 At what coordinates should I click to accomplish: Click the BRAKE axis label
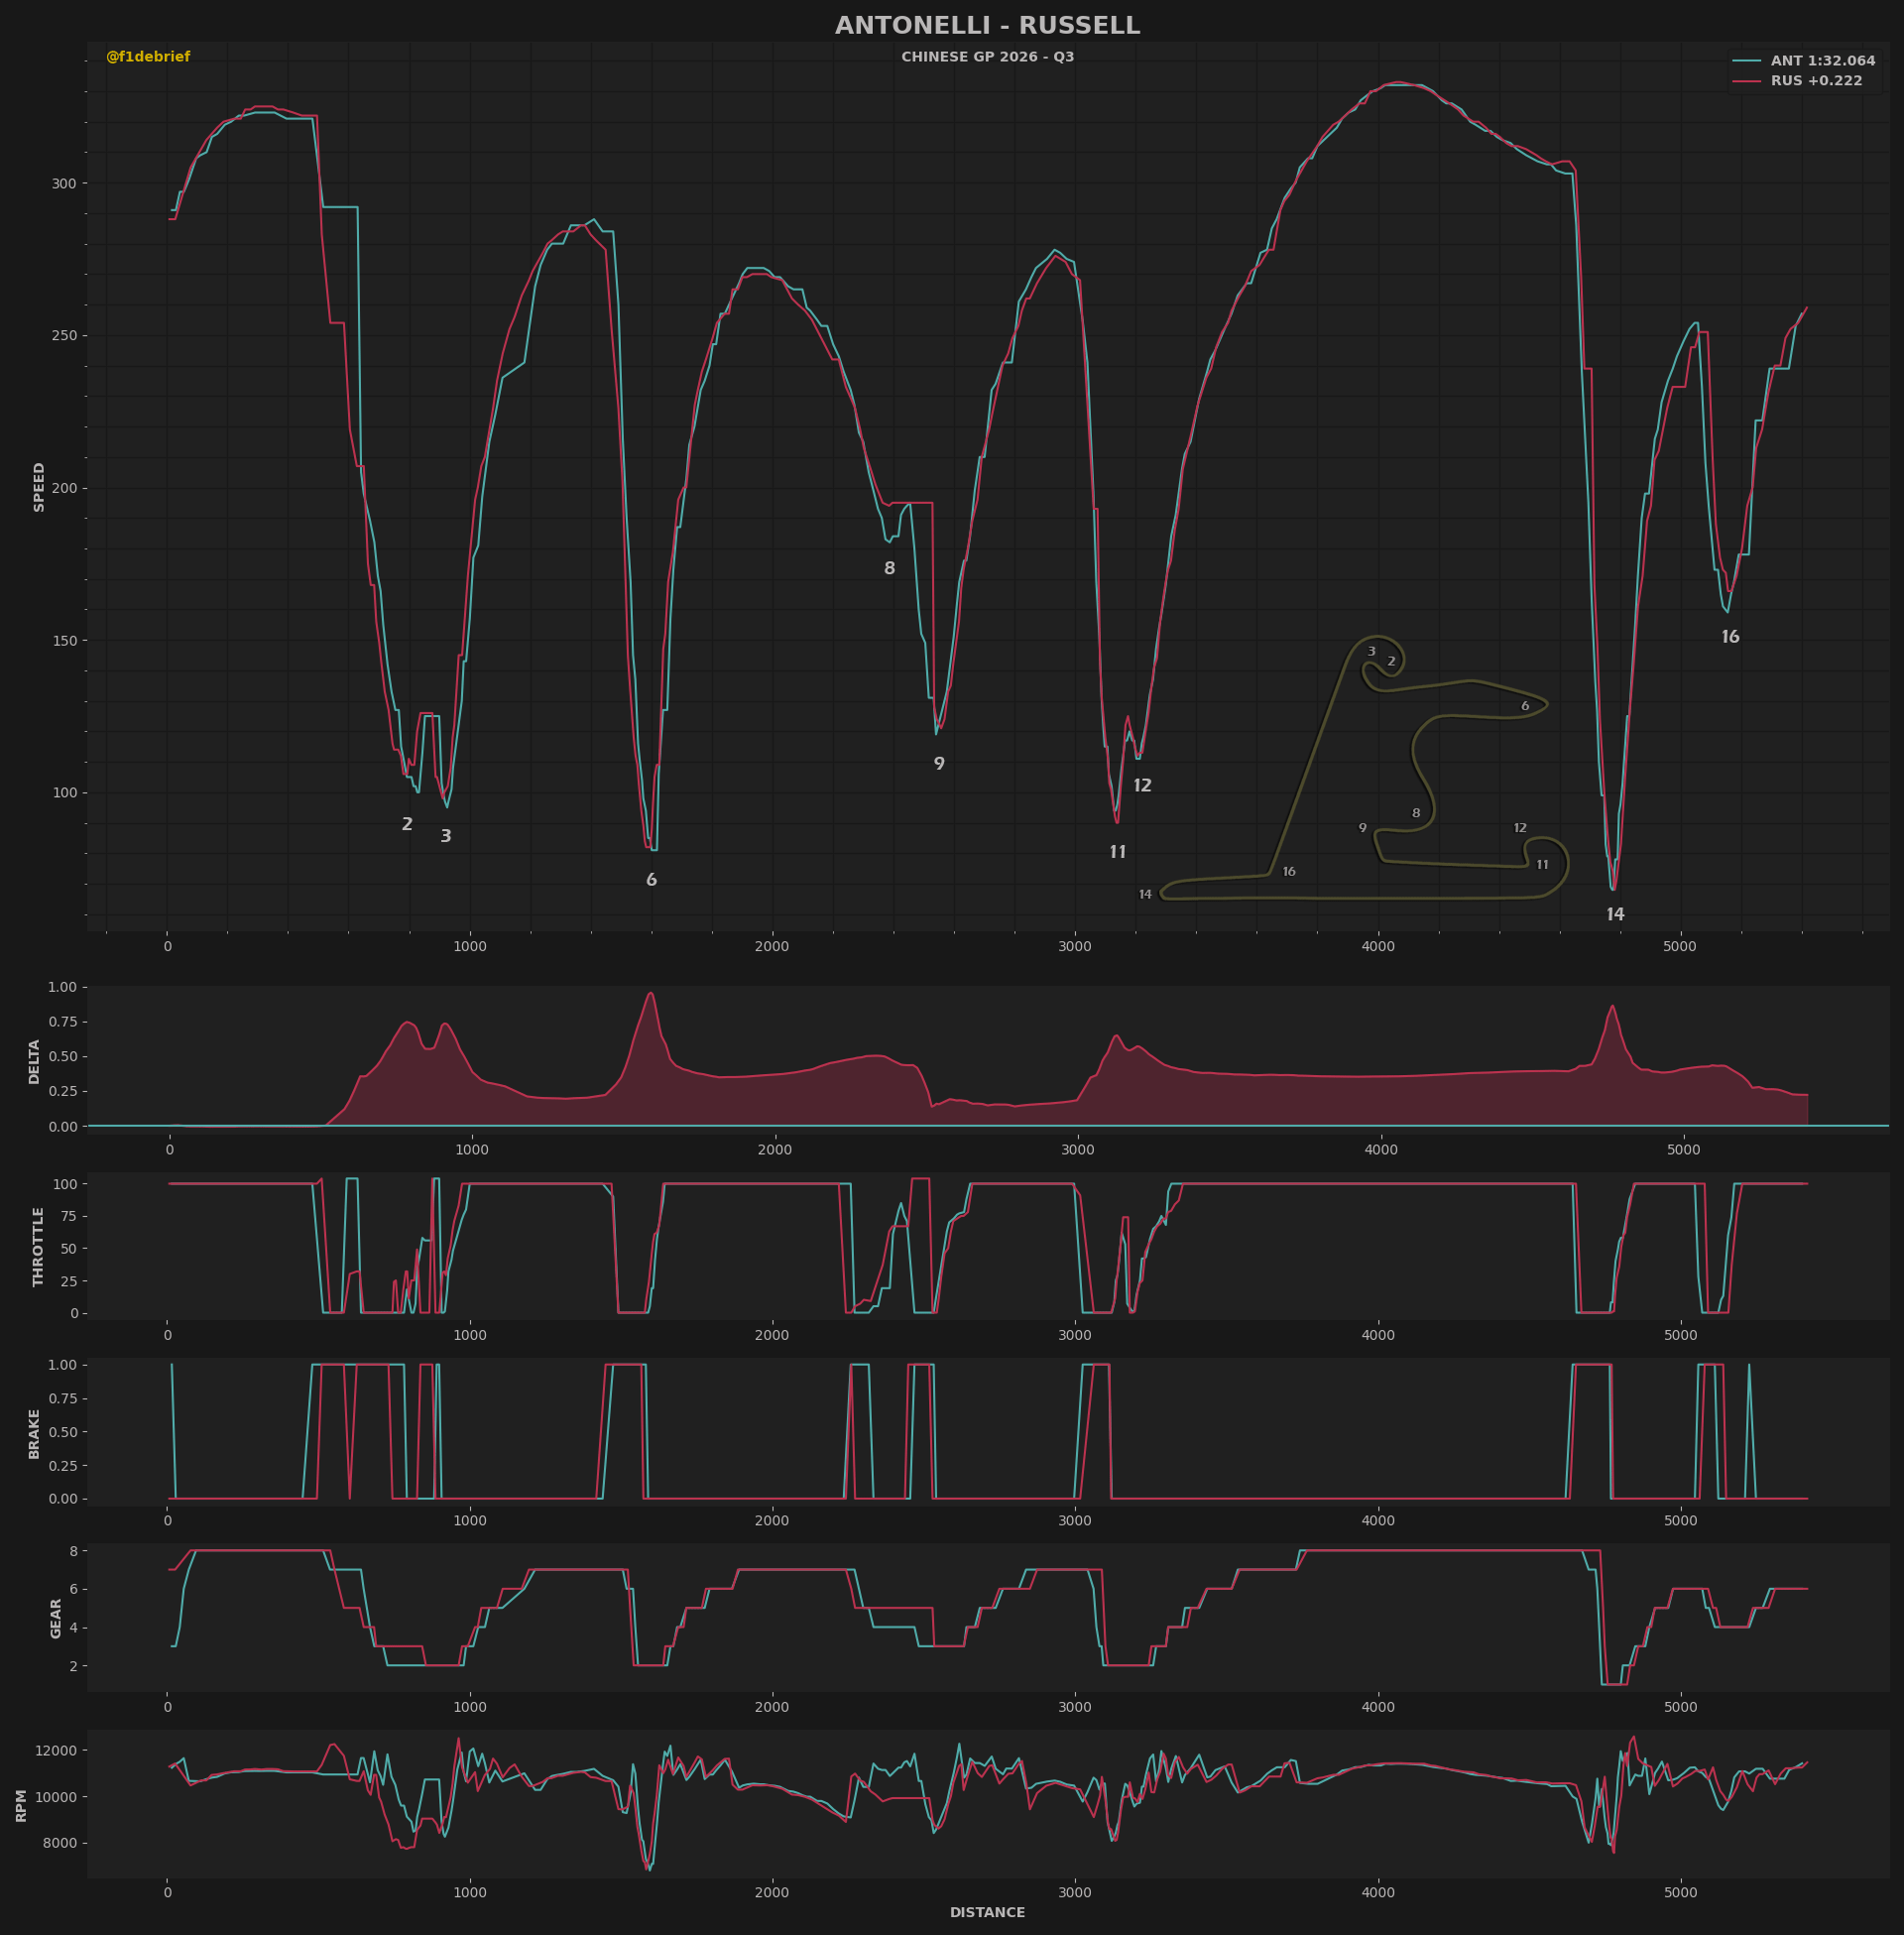pyautogui.click(x=35, y=1434)
